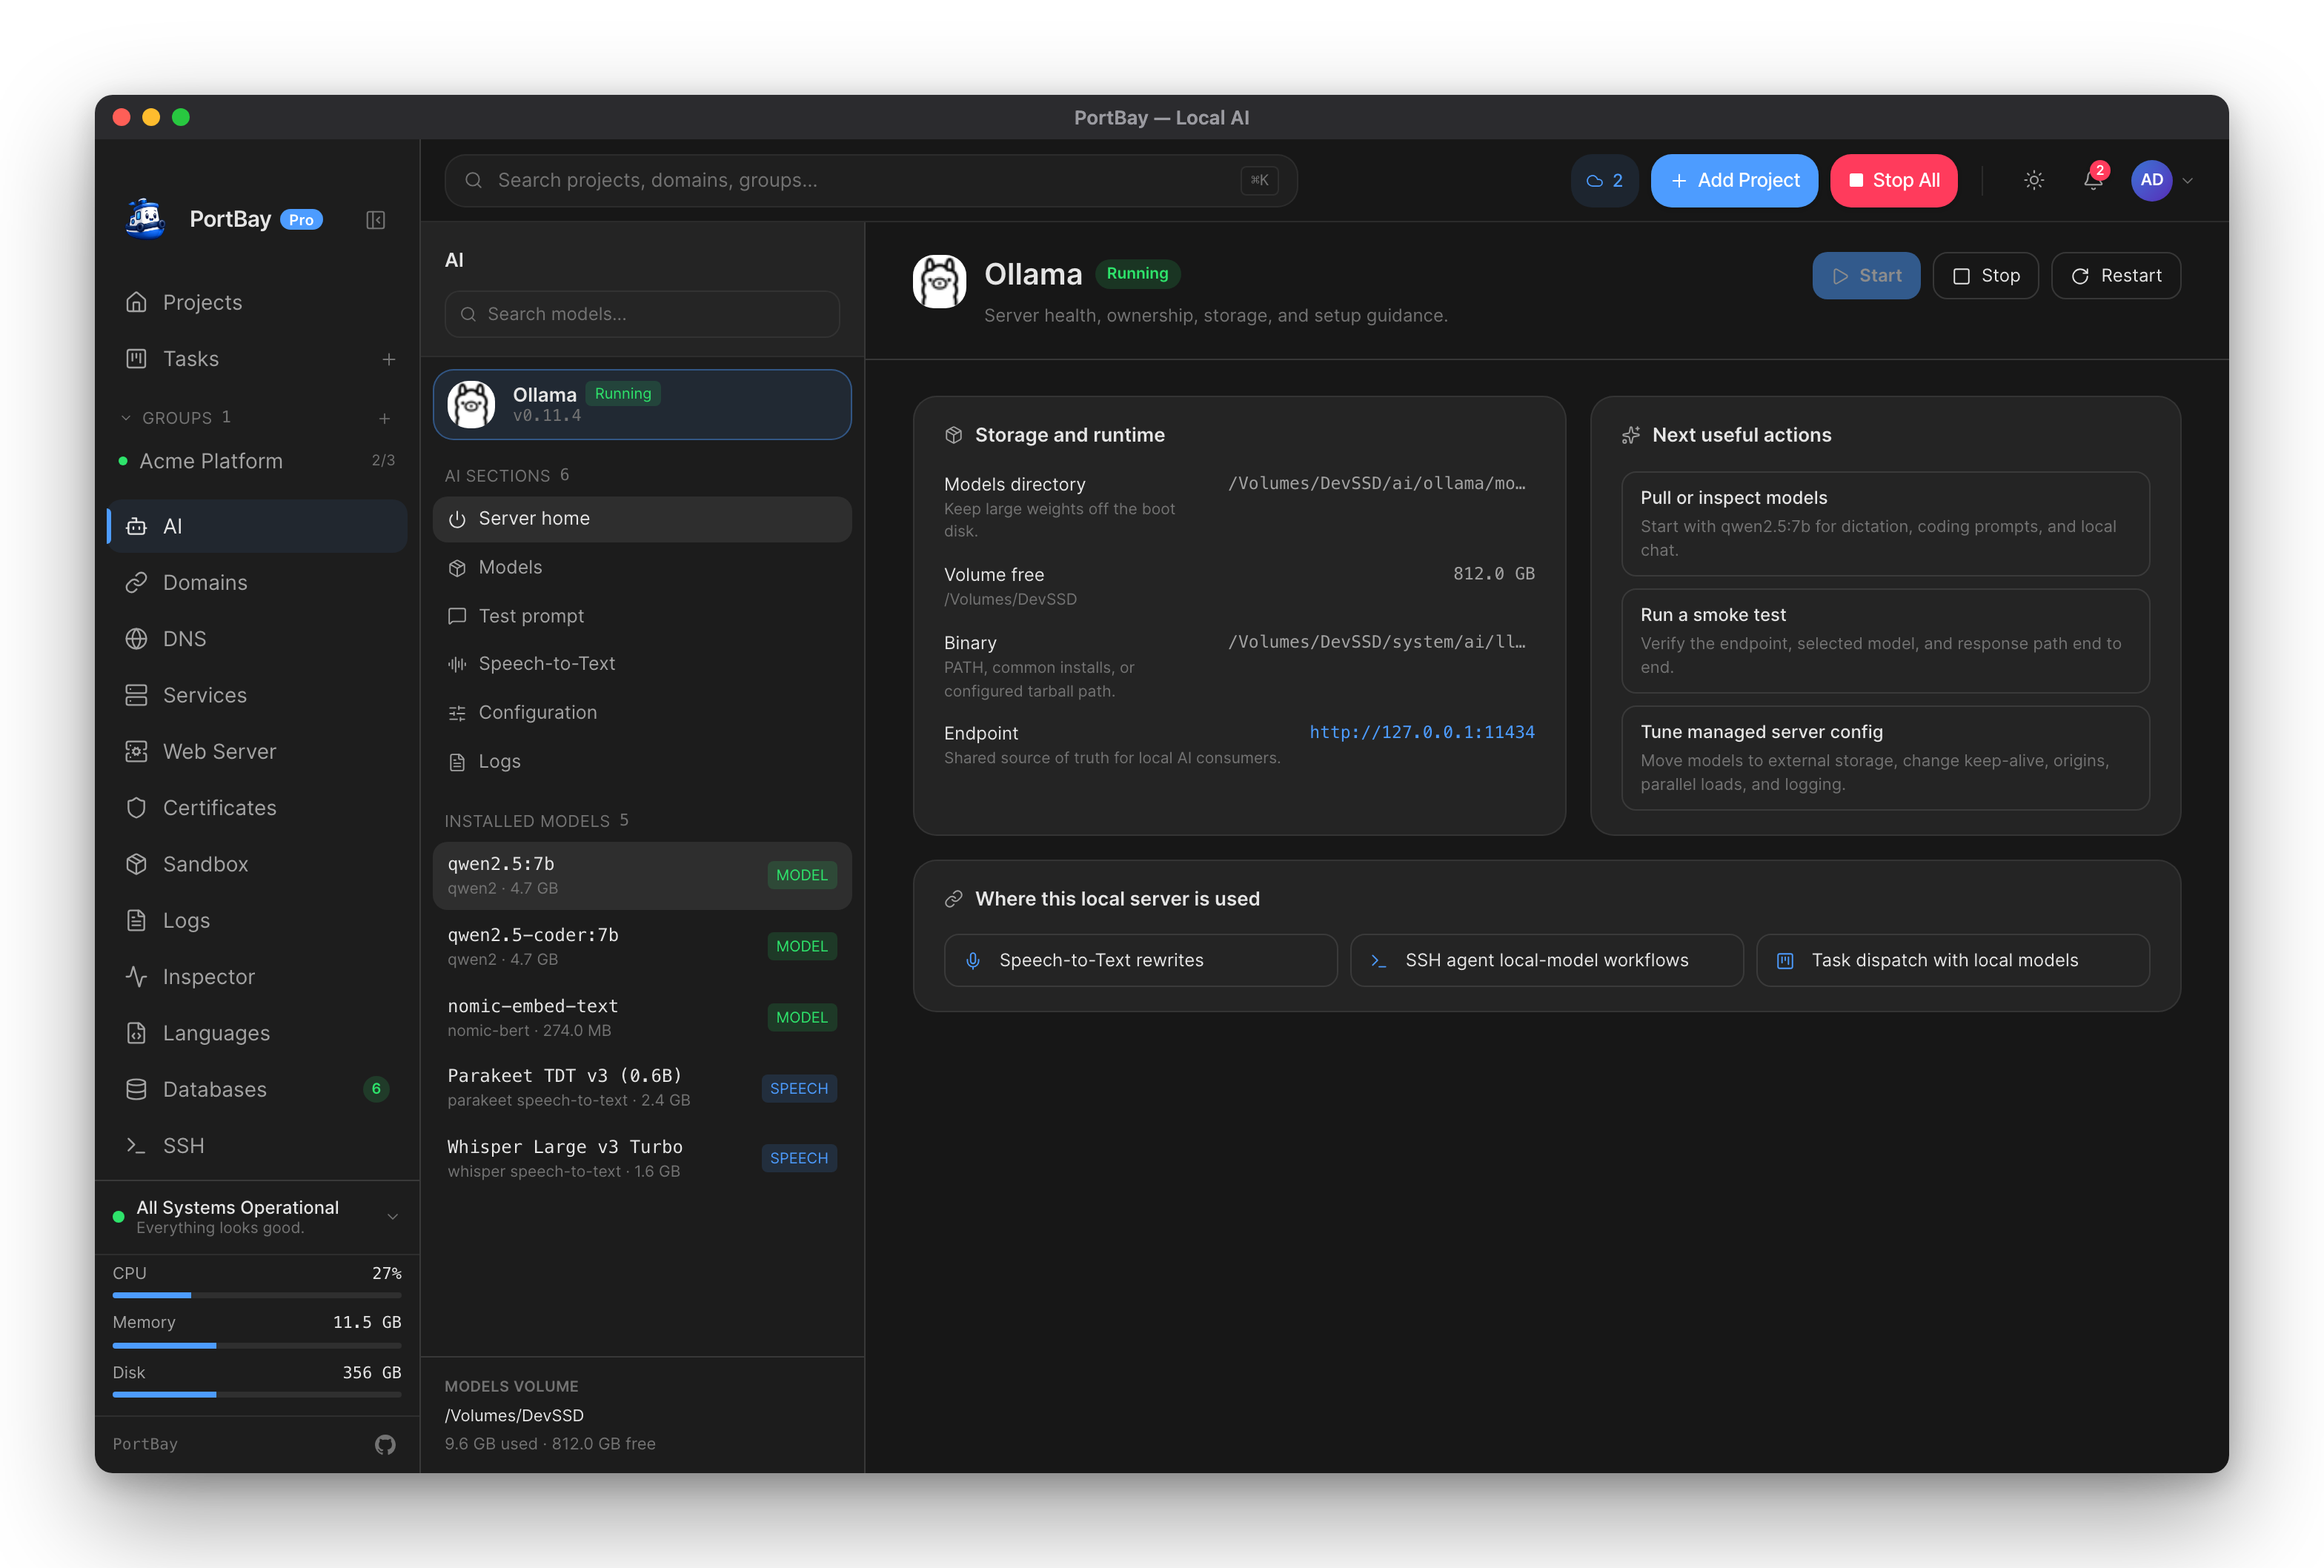Click the cloud indicator showing 2
The height and width of the screenshot is (1568, 2324).
click(1604, 180)
